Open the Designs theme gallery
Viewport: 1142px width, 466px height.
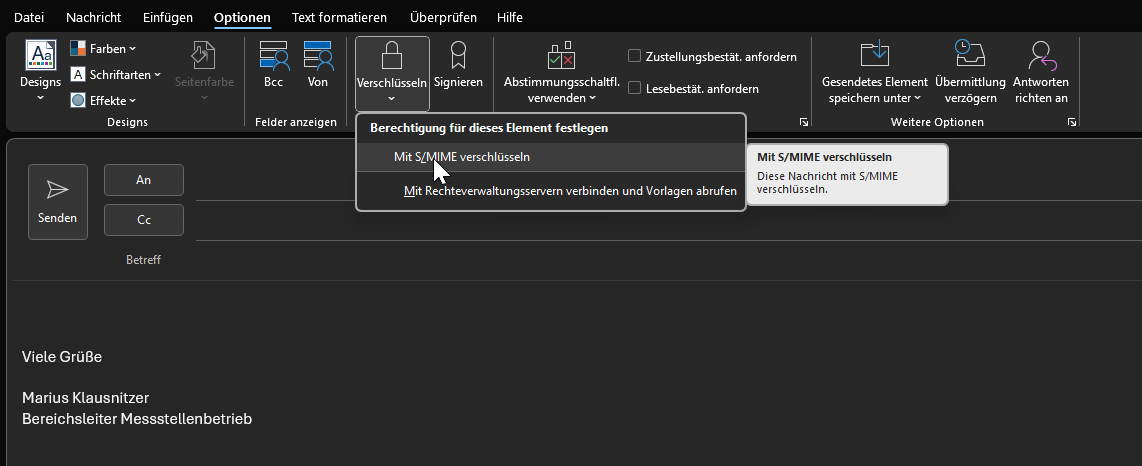(40, 72)
